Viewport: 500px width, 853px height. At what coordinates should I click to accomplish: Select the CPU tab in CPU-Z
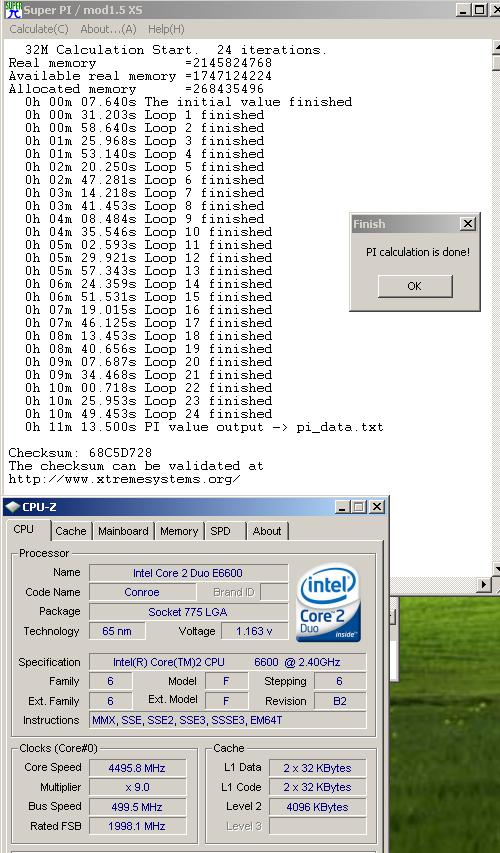[x=23, y=529]
